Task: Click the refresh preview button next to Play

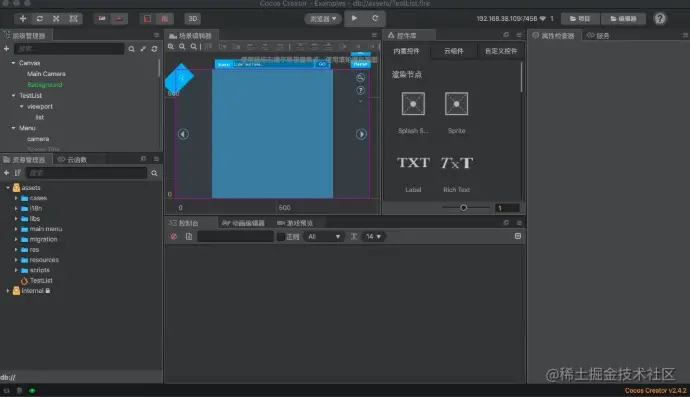Action: coord(375,18)
